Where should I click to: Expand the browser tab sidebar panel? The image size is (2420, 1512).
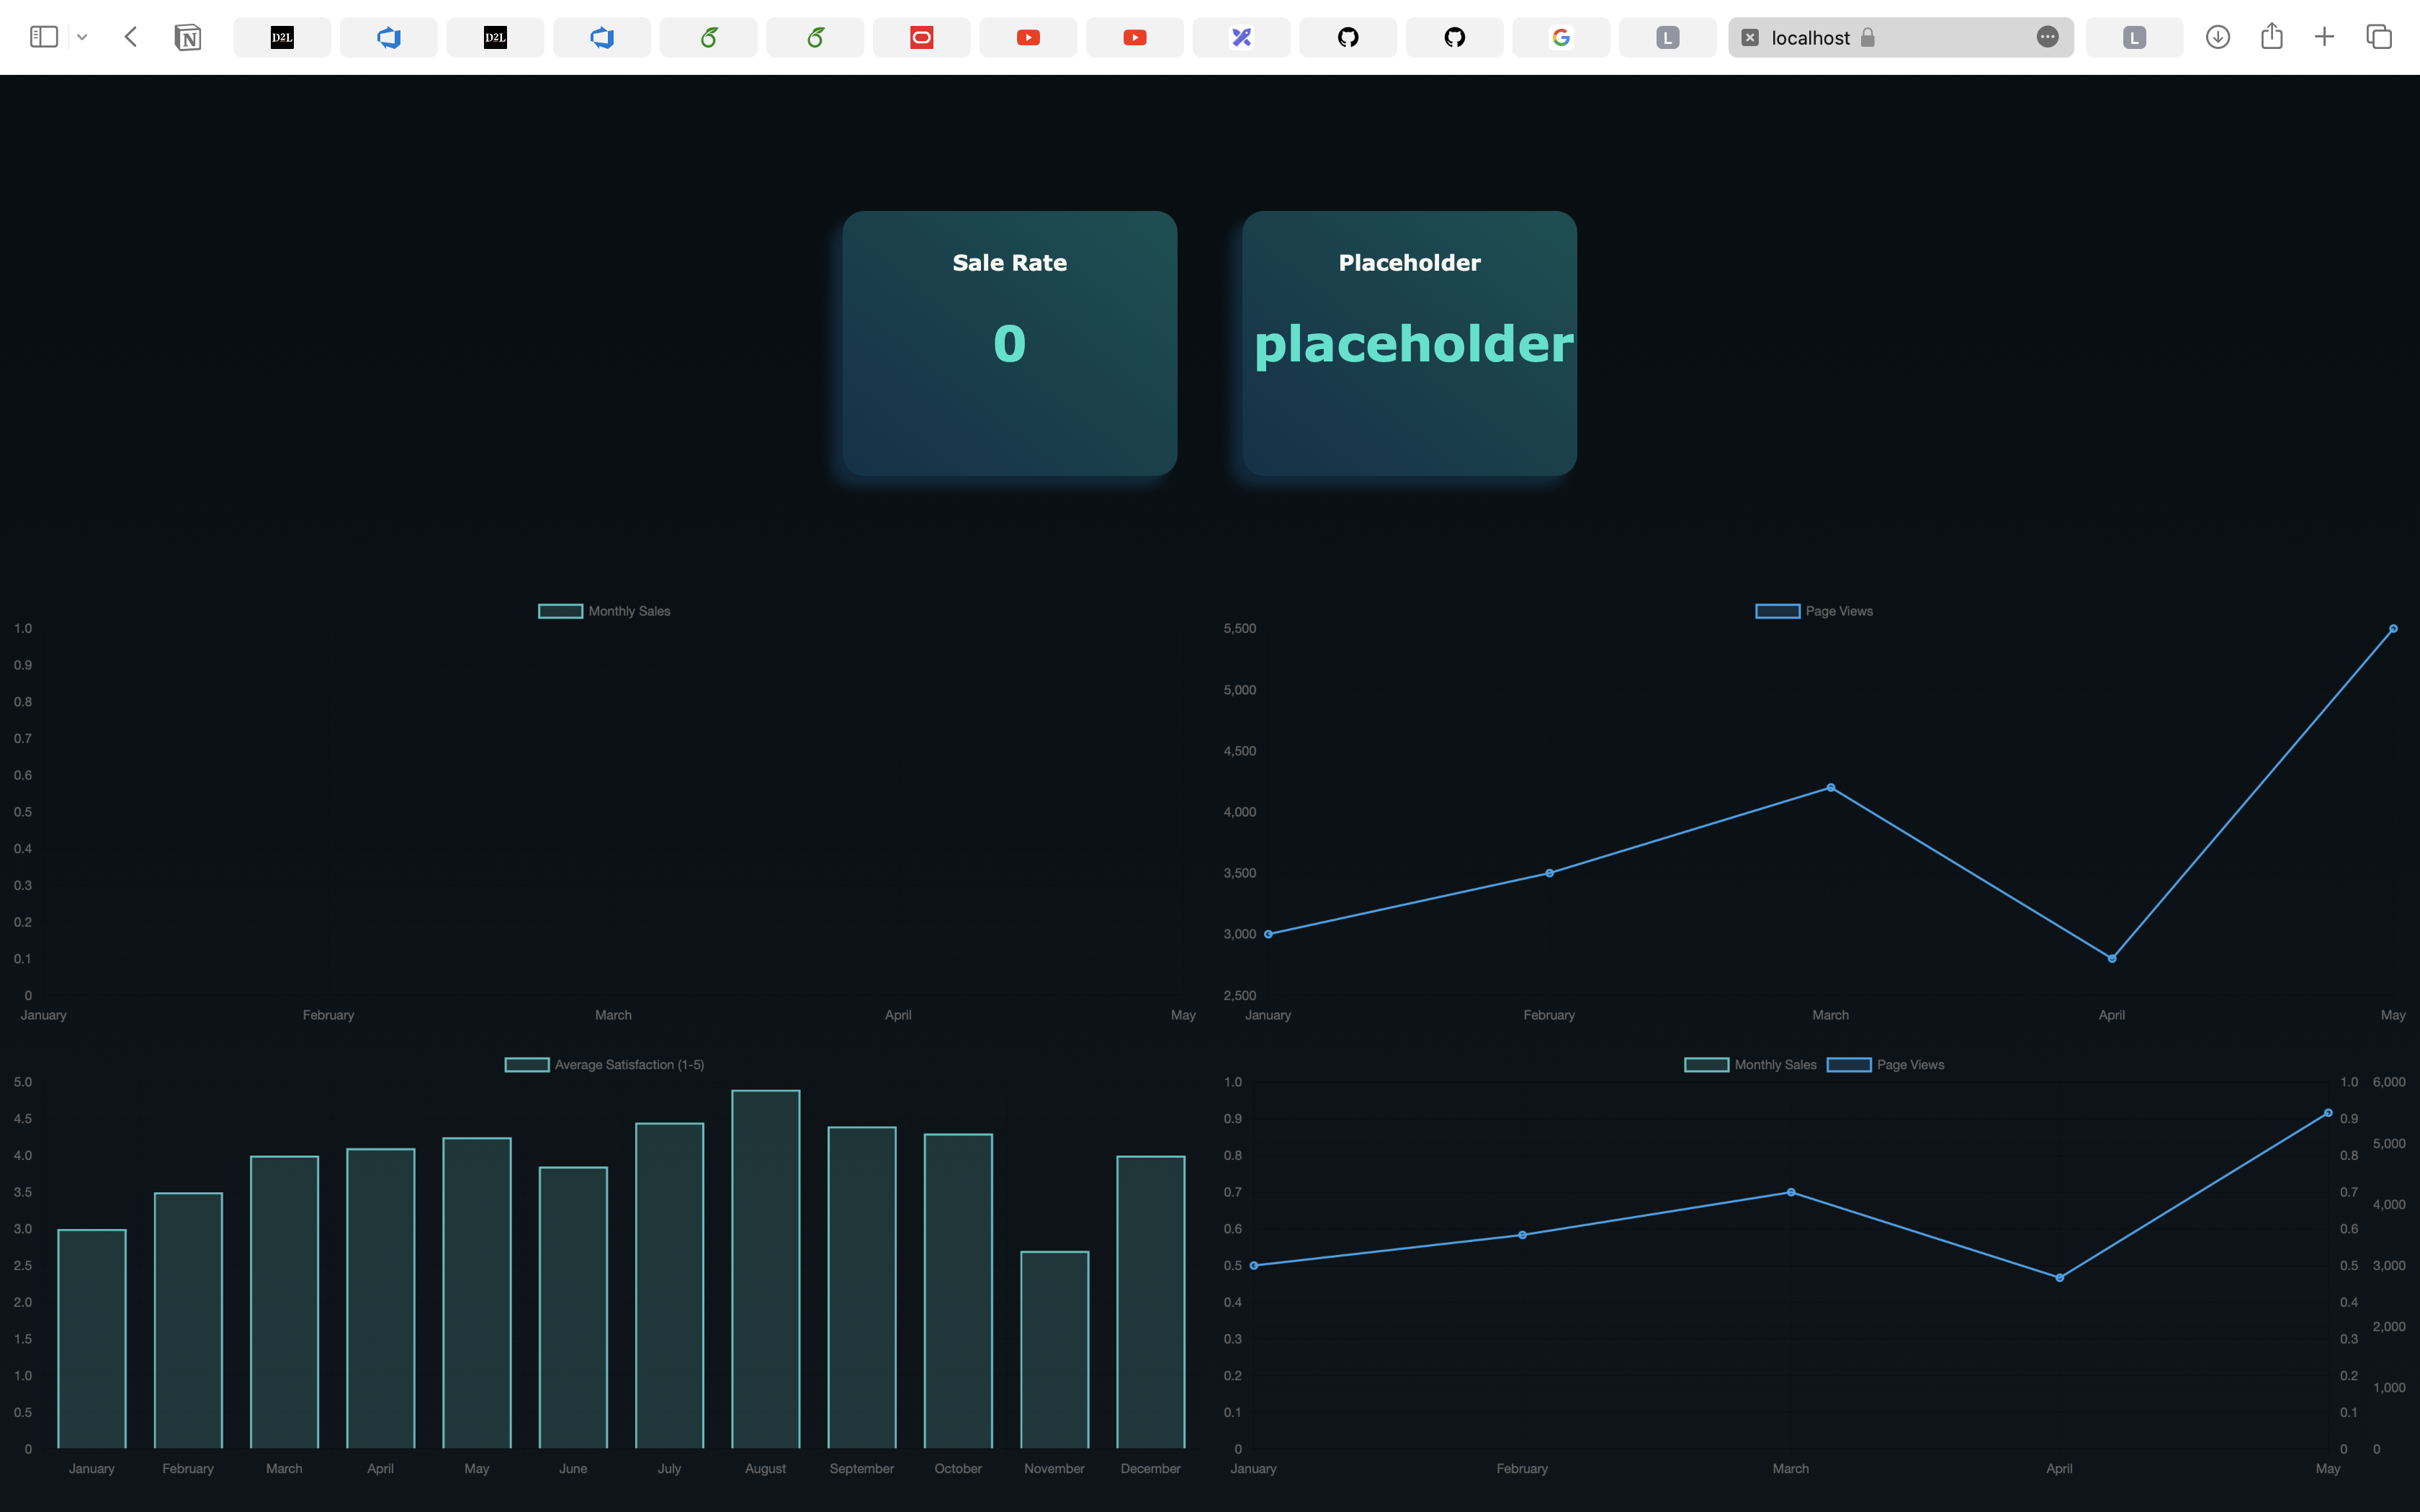pos(42,37)
